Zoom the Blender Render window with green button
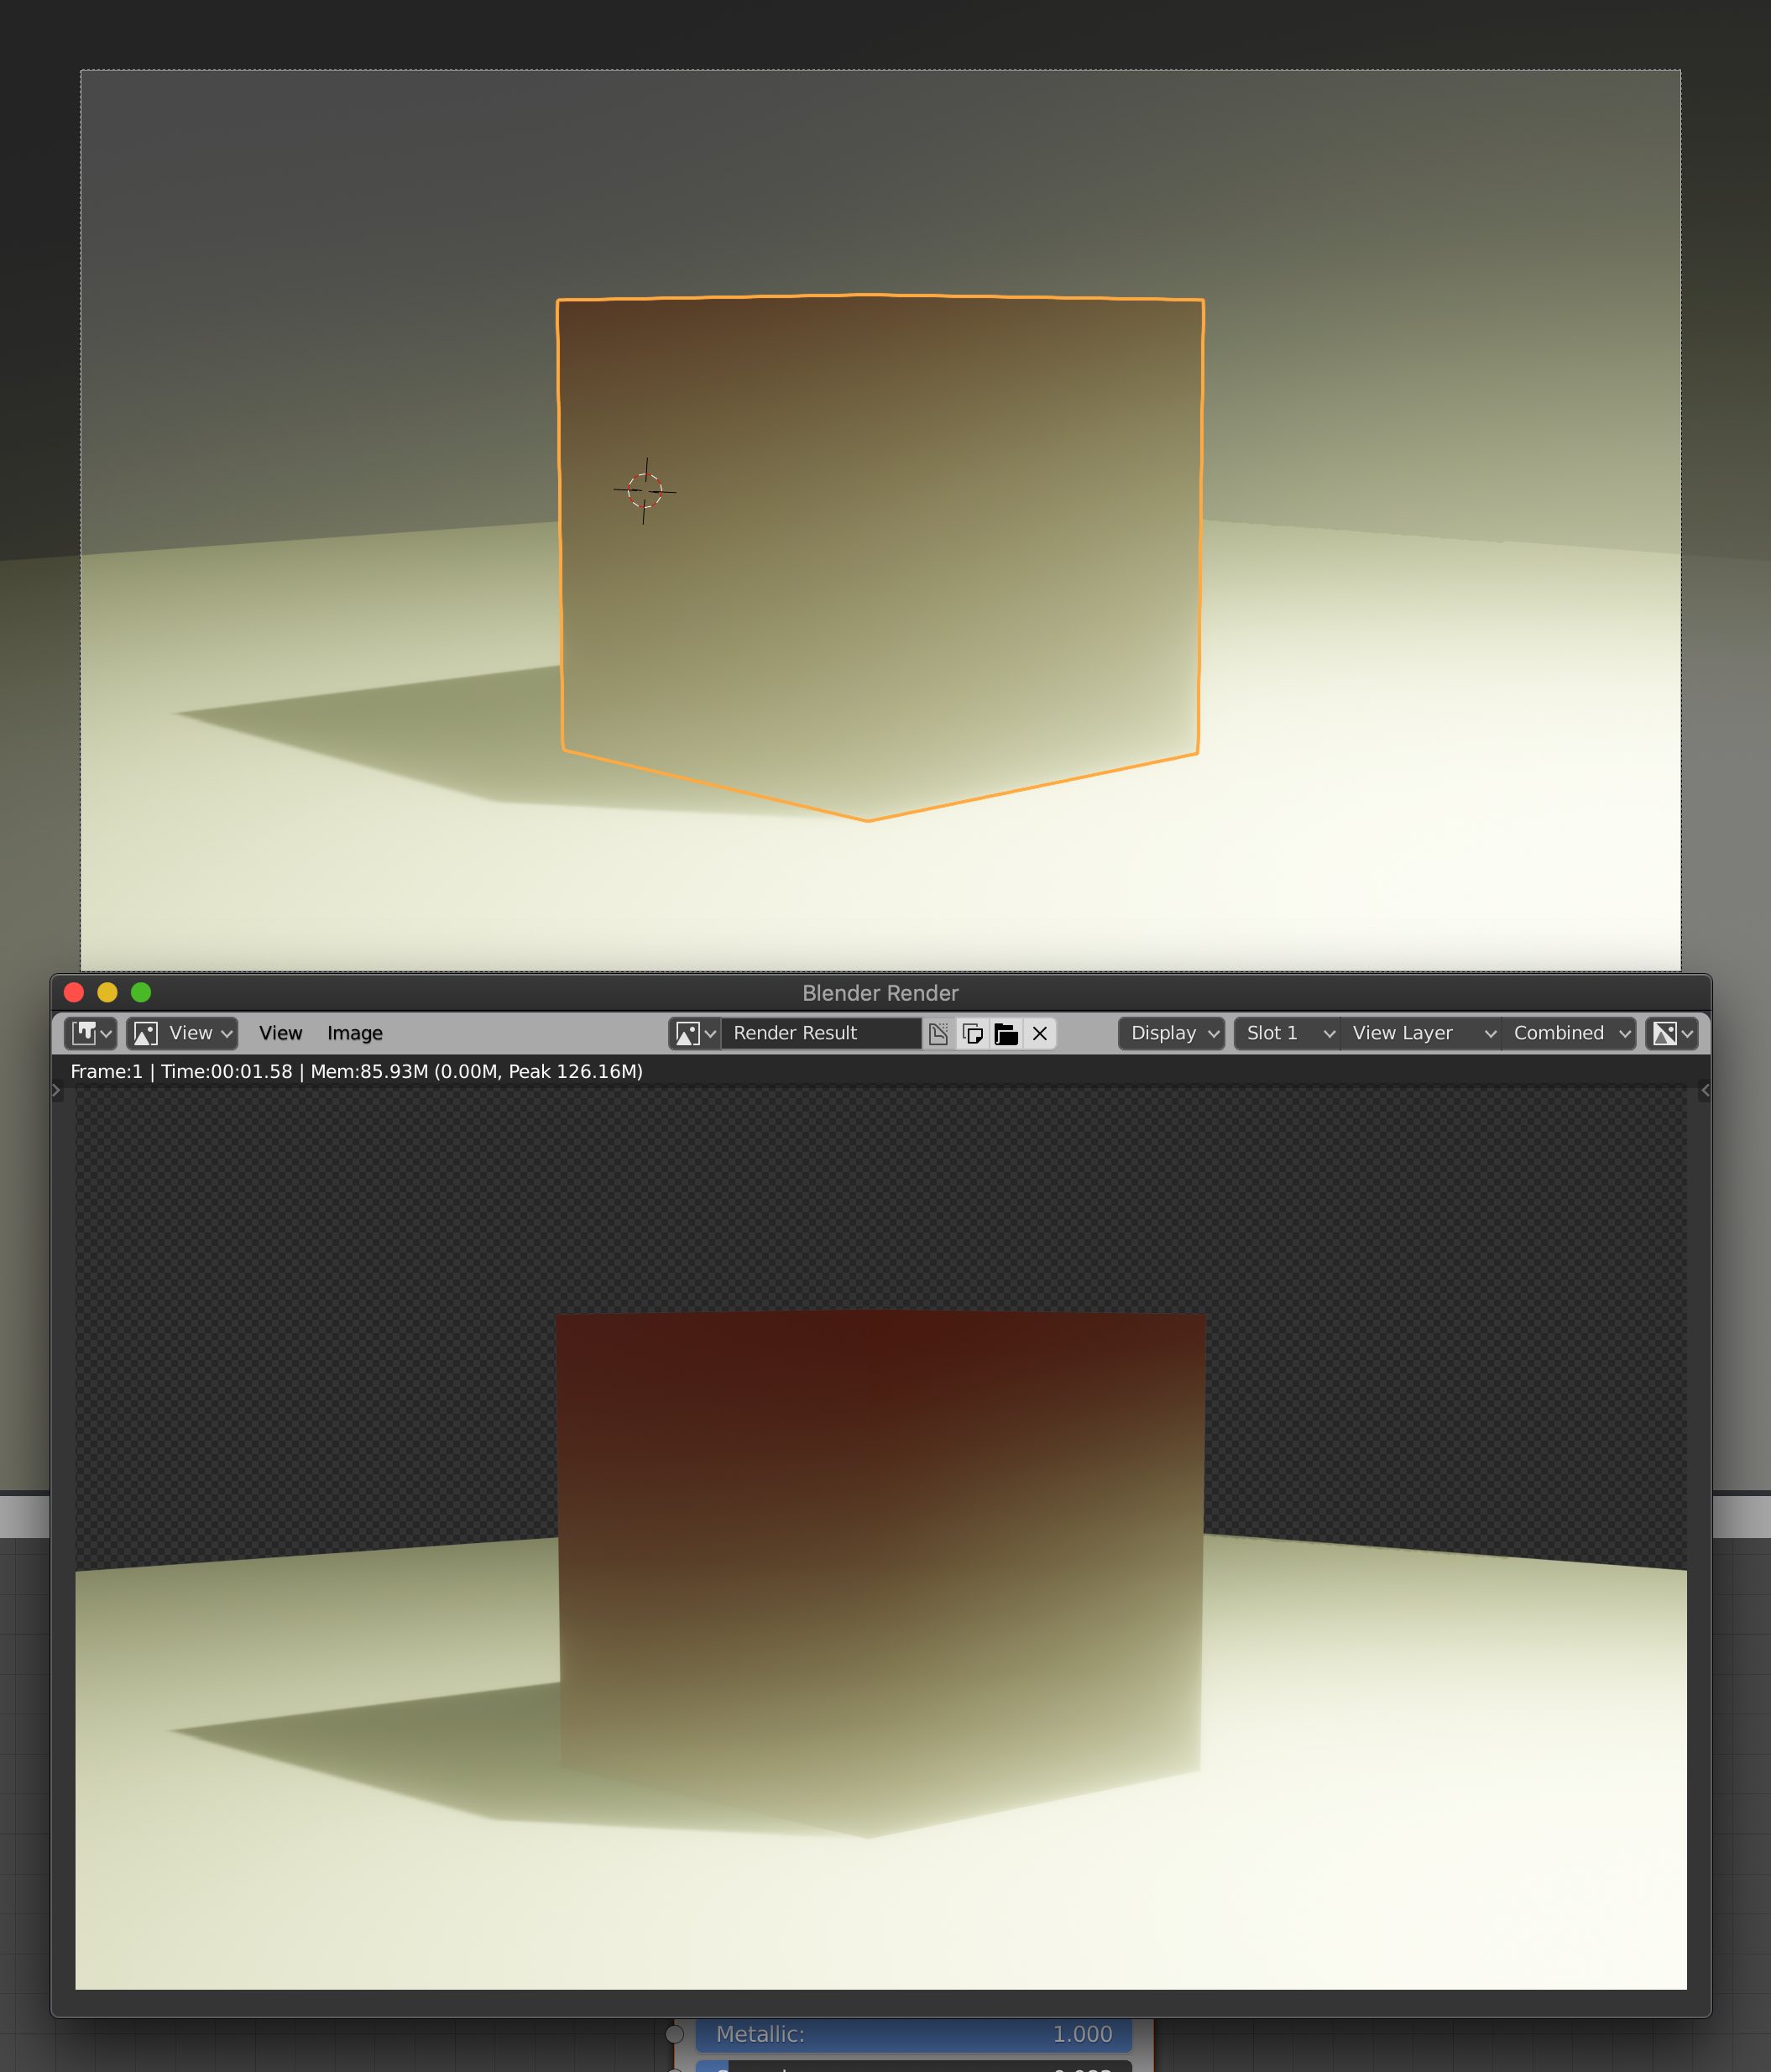This screenshot has width=1771, height=2072. (141, 992)
